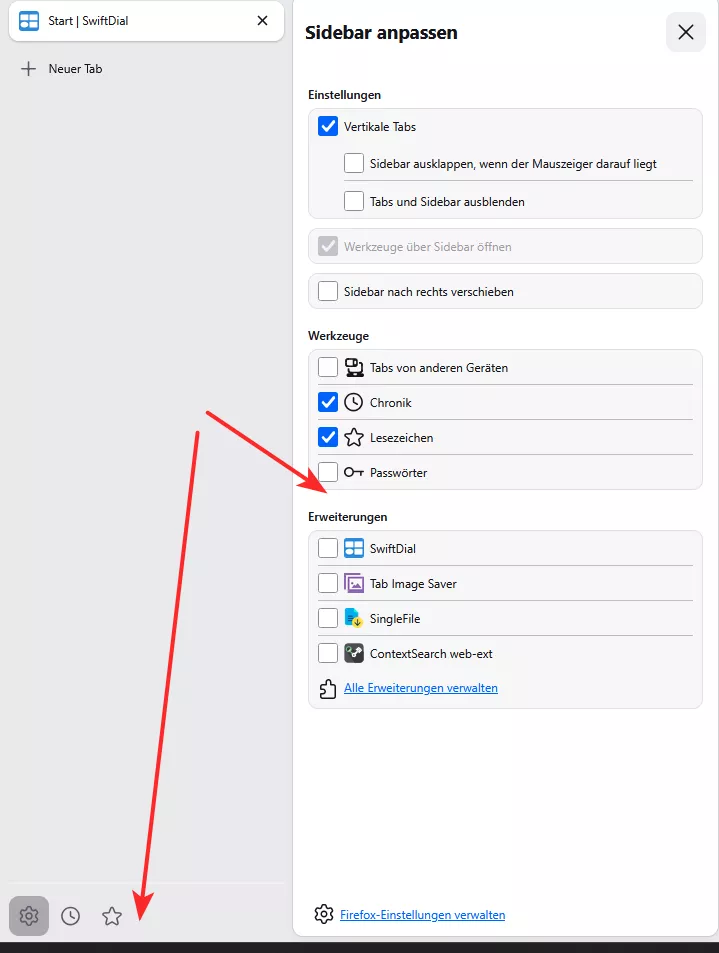Click the plus icon for Neuer Tab
The width and height of the screenshot is (719, 953).
(29, 69)
